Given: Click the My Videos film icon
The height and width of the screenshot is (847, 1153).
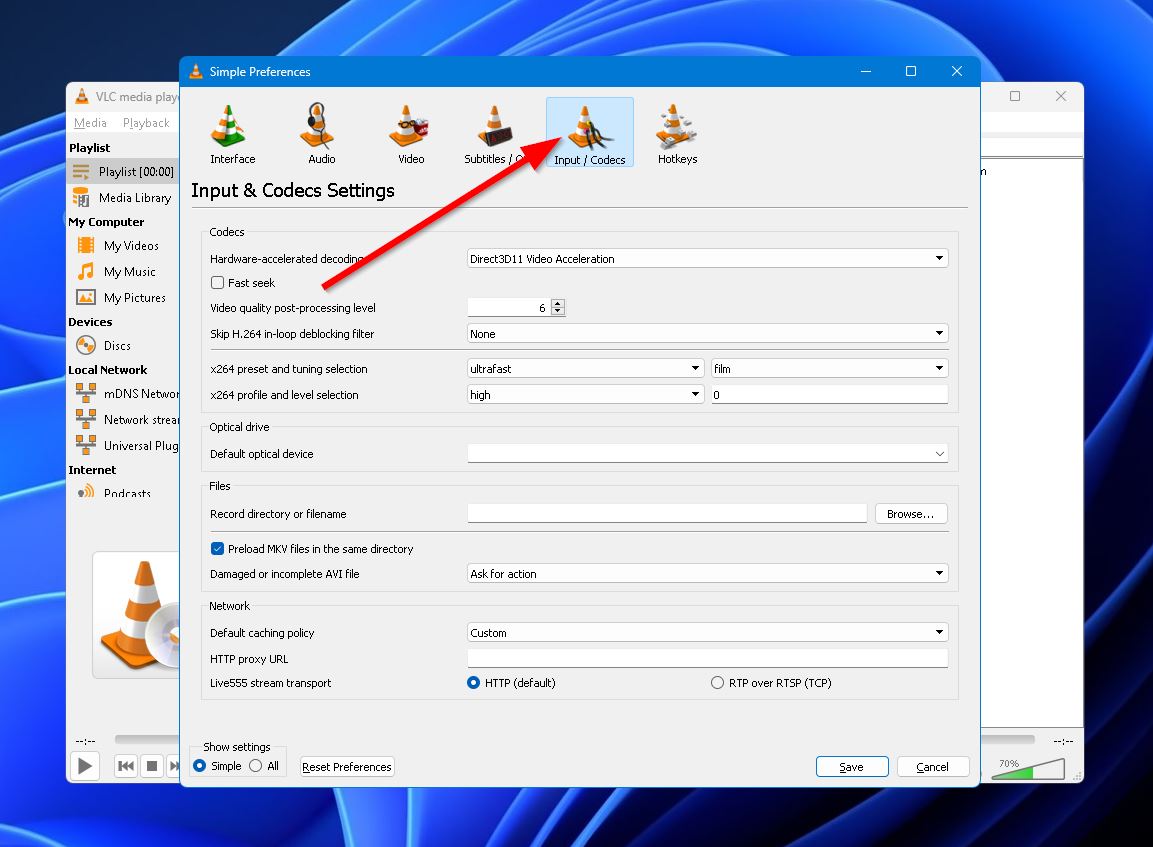Looking at the screenshot, I should pyautogui.click(x=86, y=245).
